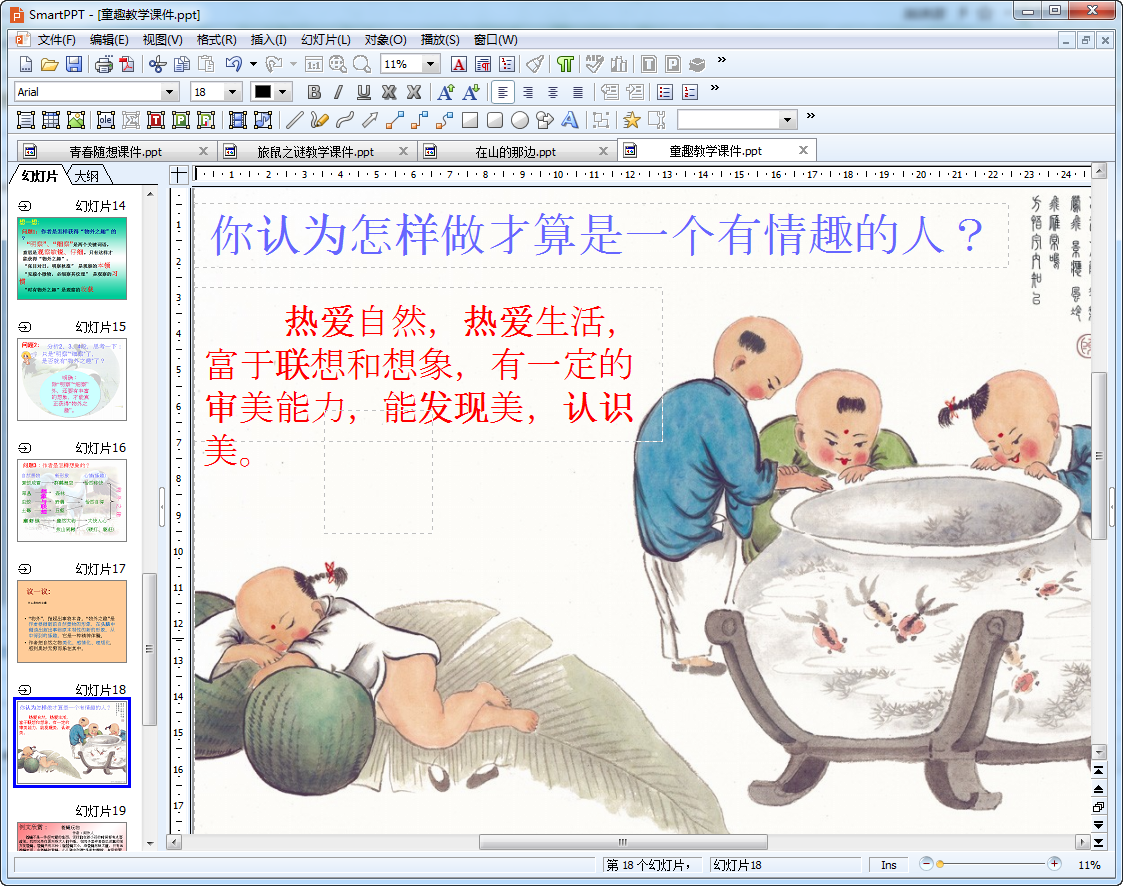
Task: Select the arrow drawing tool
Action: 370,120
